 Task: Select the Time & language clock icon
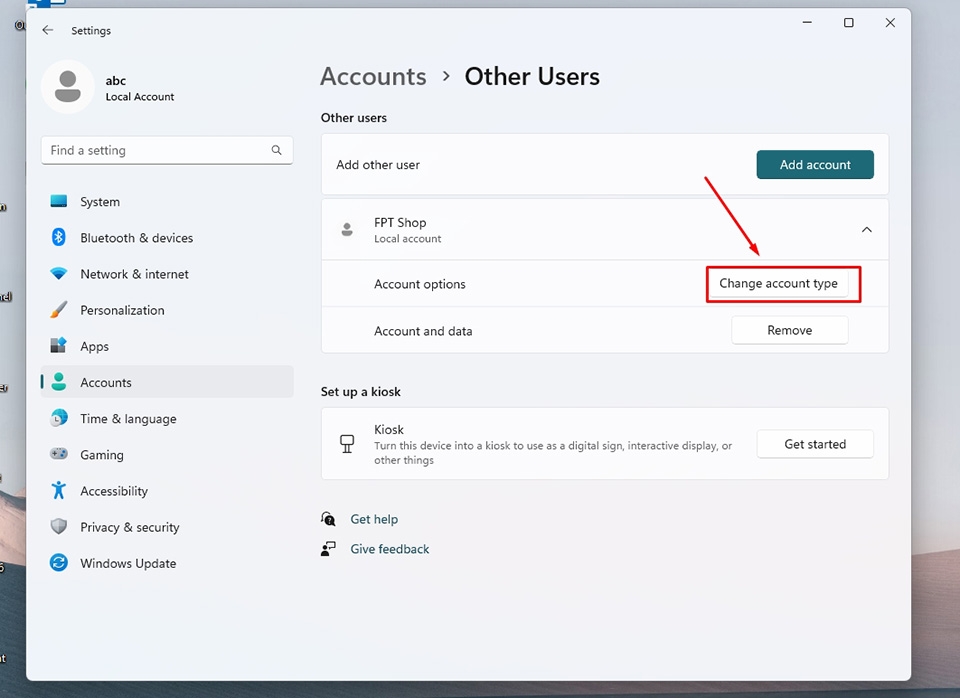coord(59,418)
